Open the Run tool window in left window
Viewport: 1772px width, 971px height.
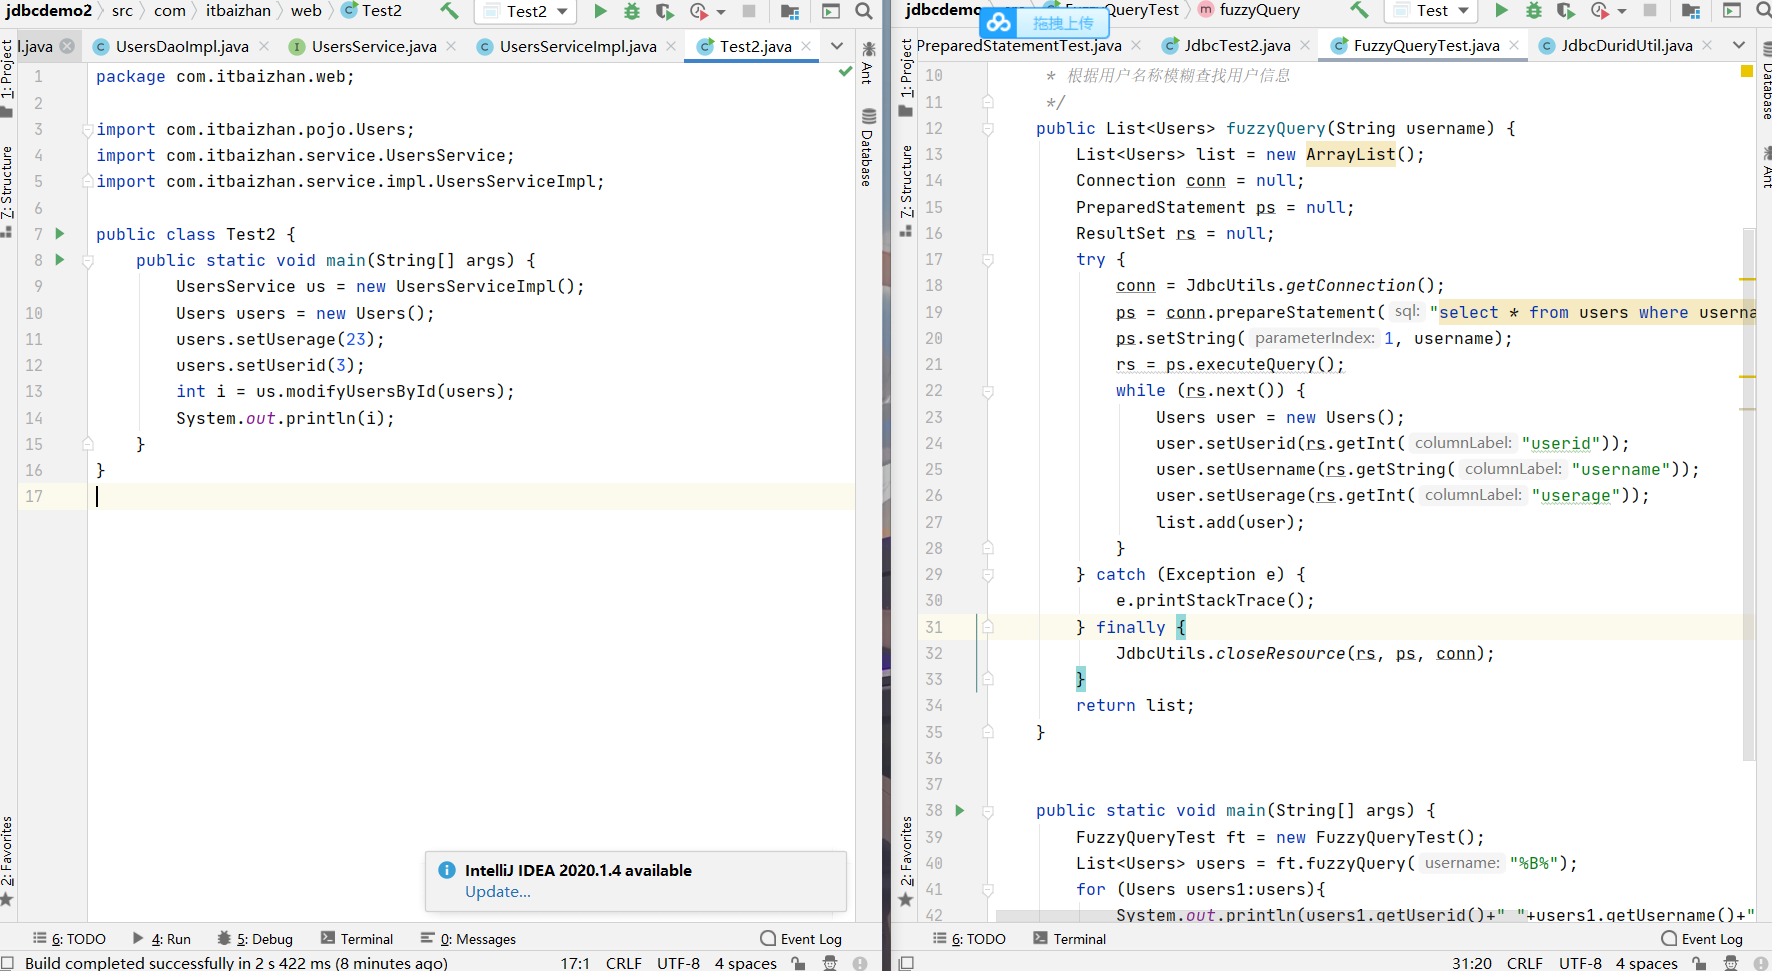[x=162, y=939]
